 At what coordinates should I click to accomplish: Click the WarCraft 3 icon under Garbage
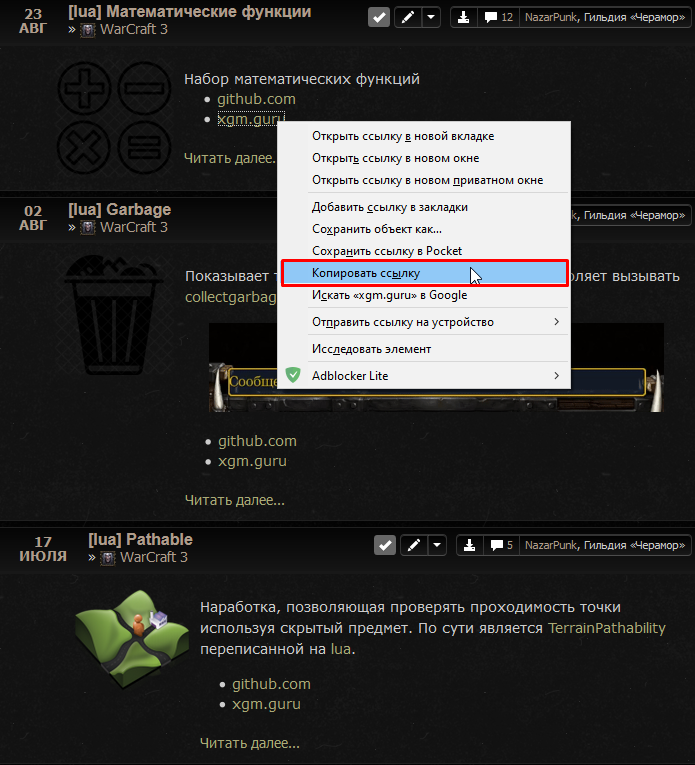tap(88, 227)
